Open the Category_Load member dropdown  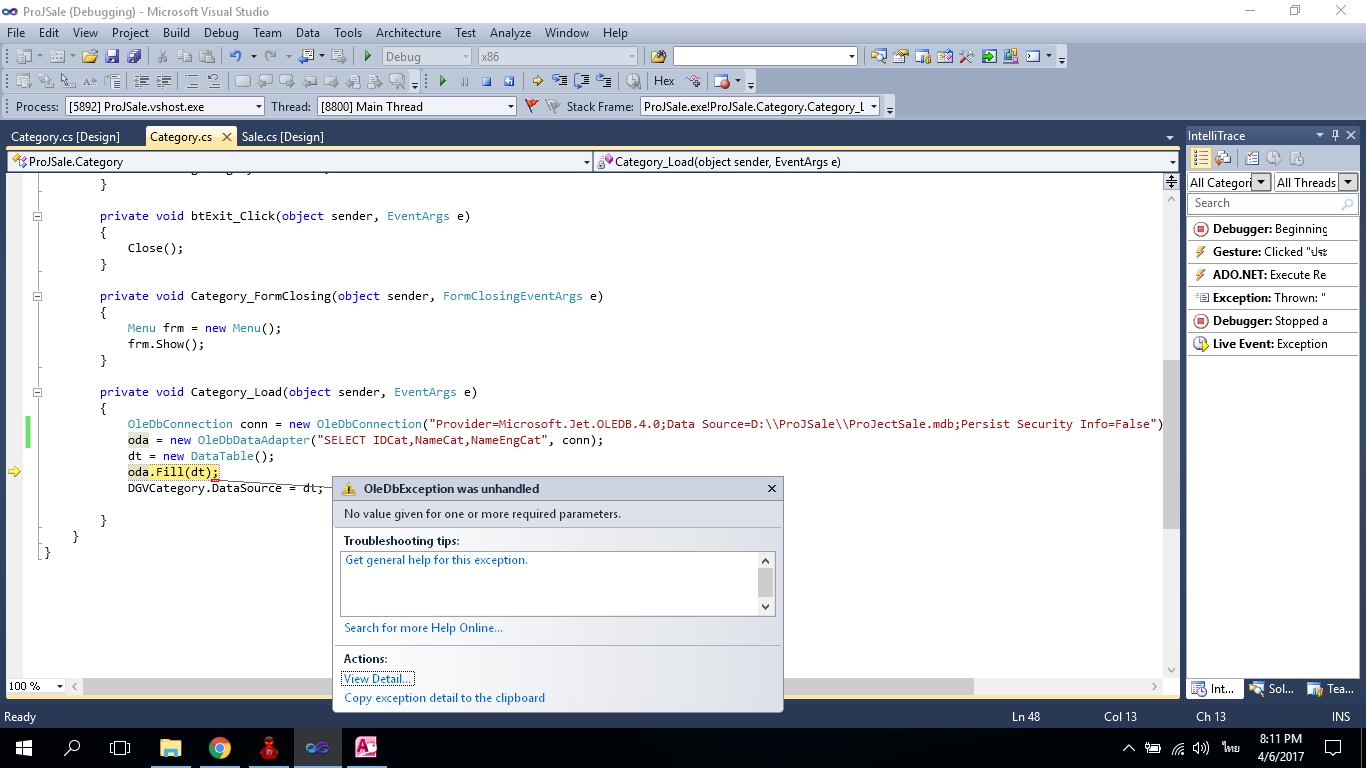(887, 161)
